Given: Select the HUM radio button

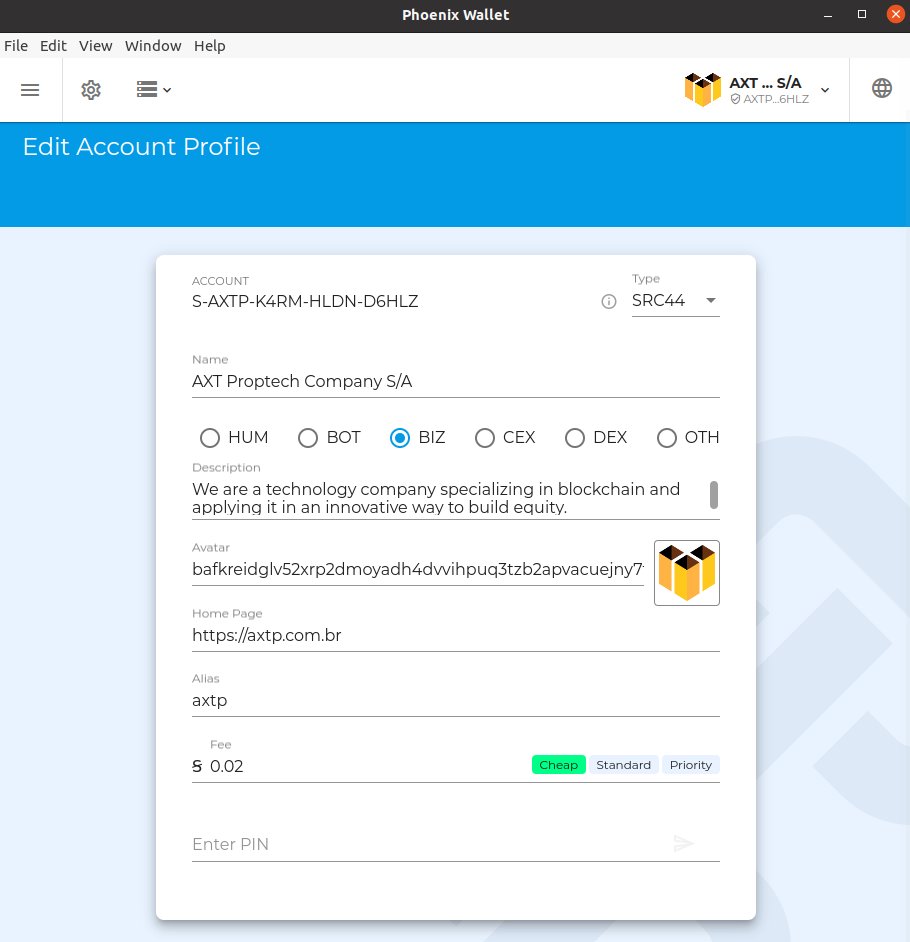Looking at the screenshot, I should click(210, 438).
